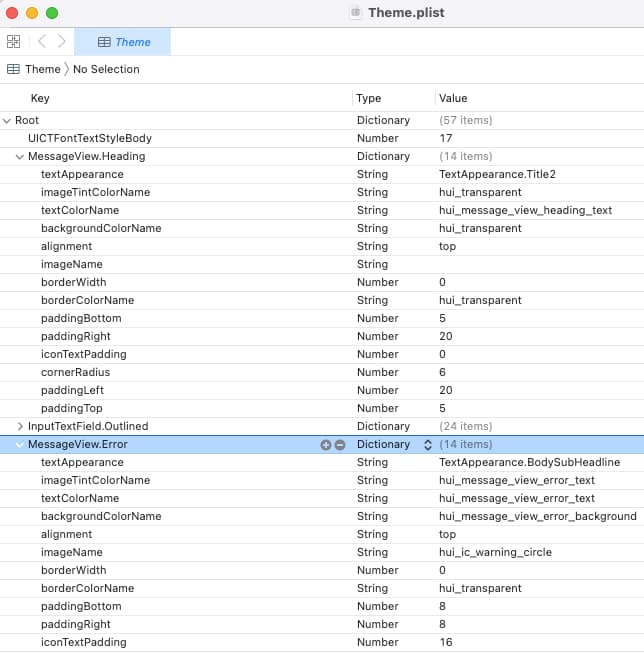Click the Key column header
Image resolution: width=644 pixels, height=653 pixels.
coord(40,98)
